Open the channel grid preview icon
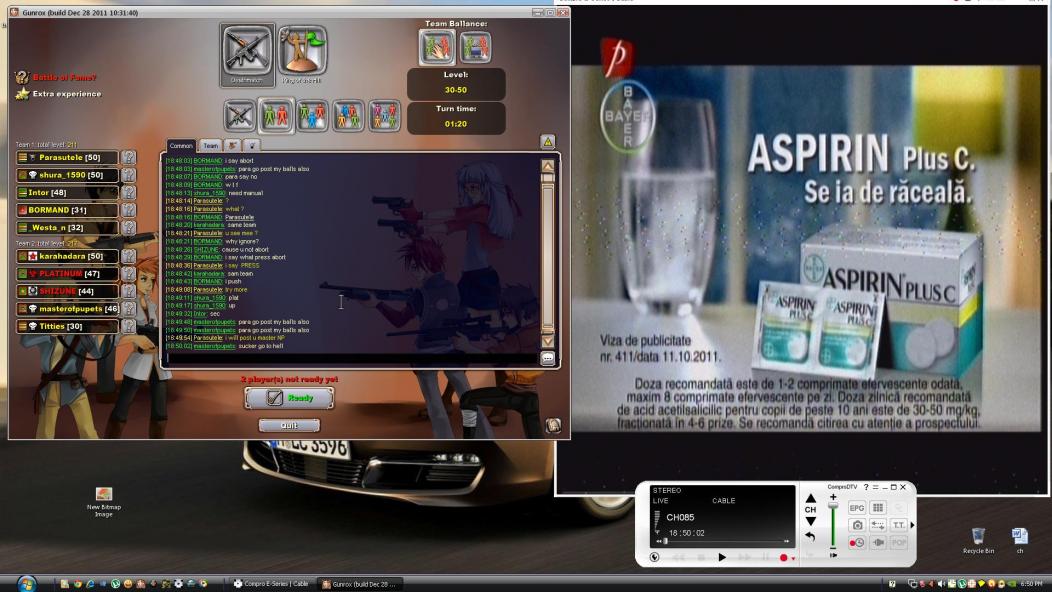The height and width of the screenshot is (592, 1052). tap(877, 508)
